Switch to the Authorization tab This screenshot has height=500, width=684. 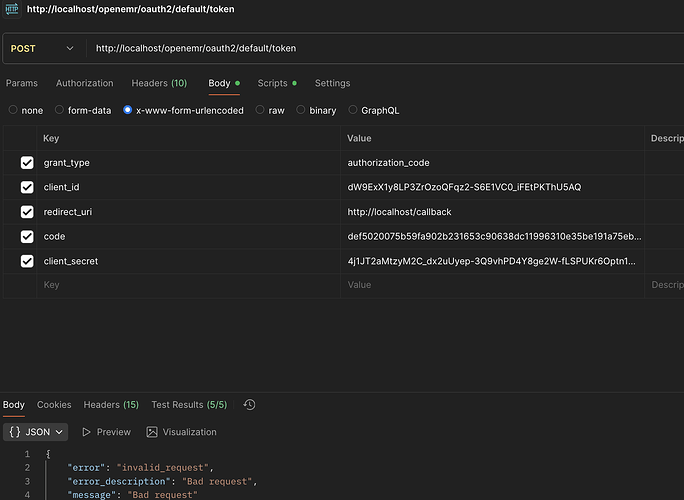[x=84, y=83]
